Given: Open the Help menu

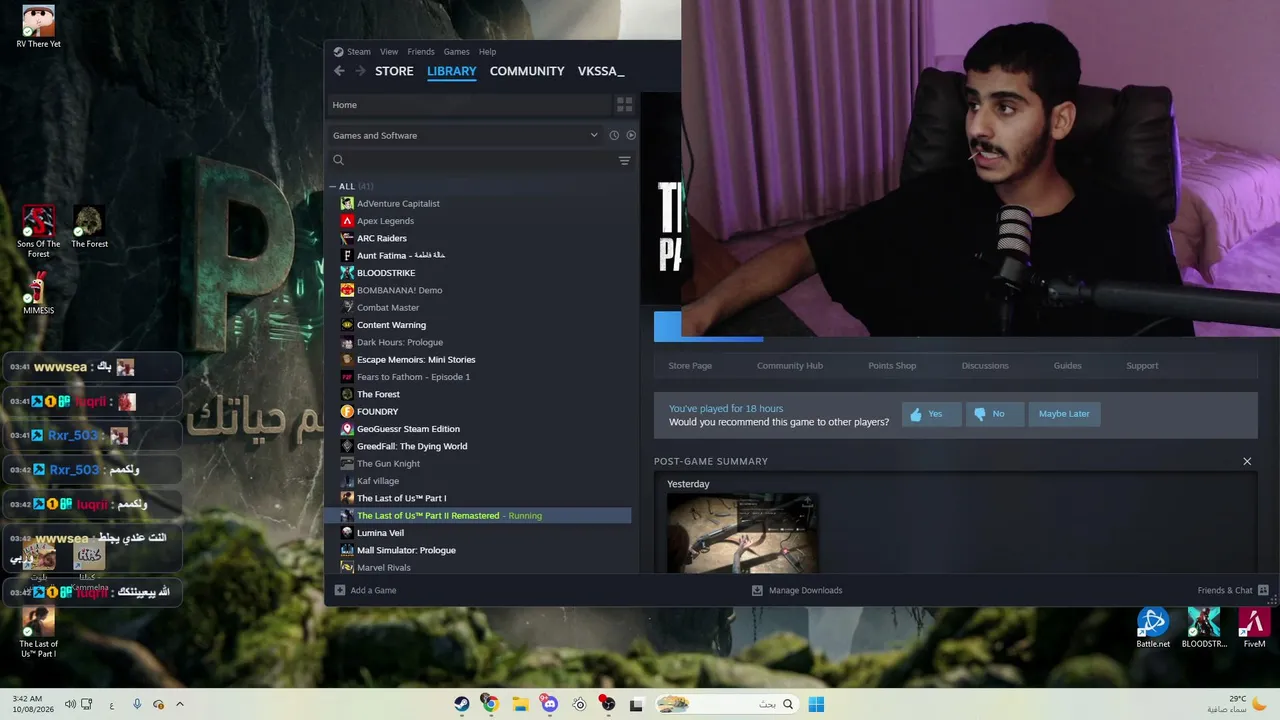Looking at the screenshot, I should 487,52.
